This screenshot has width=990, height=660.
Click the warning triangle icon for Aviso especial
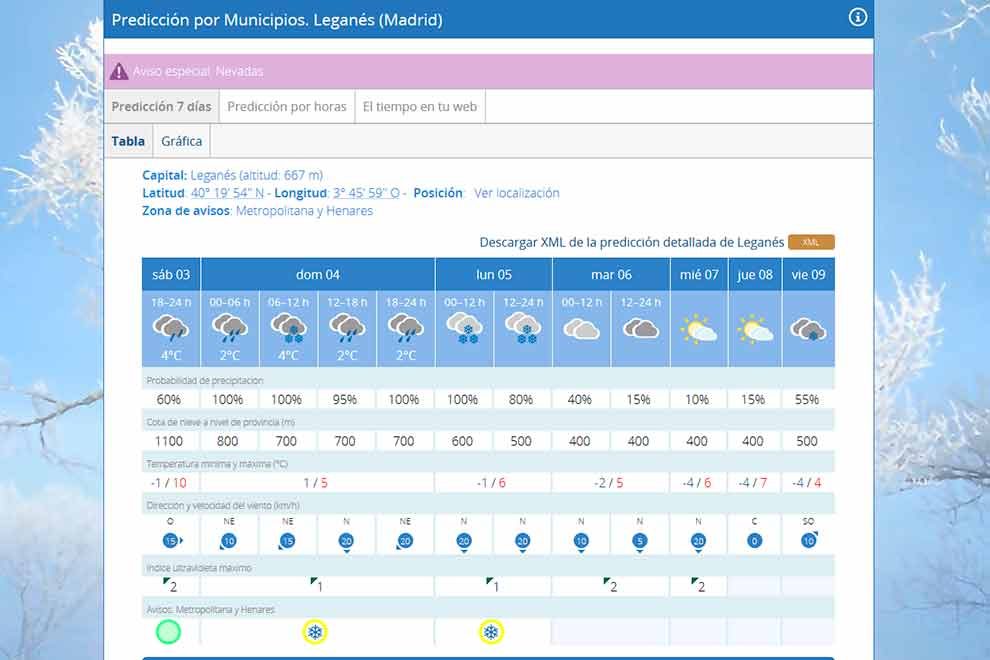[x=119, y=71]
